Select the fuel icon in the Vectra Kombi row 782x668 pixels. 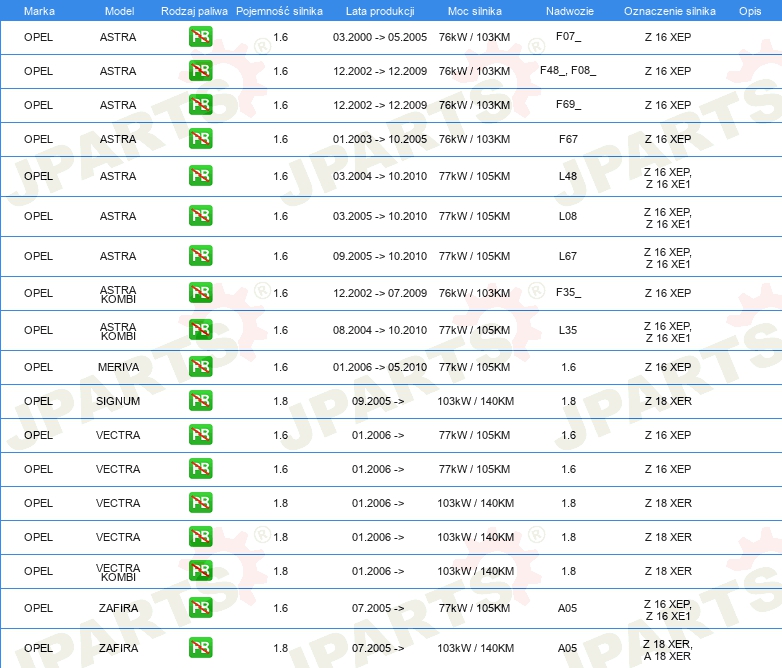tap(200, 571)
